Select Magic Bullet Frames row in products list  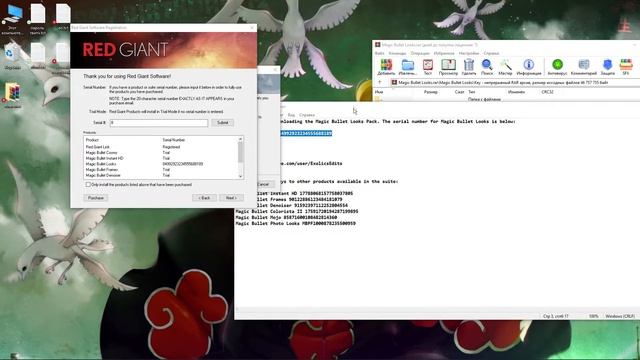coord(160,170)
